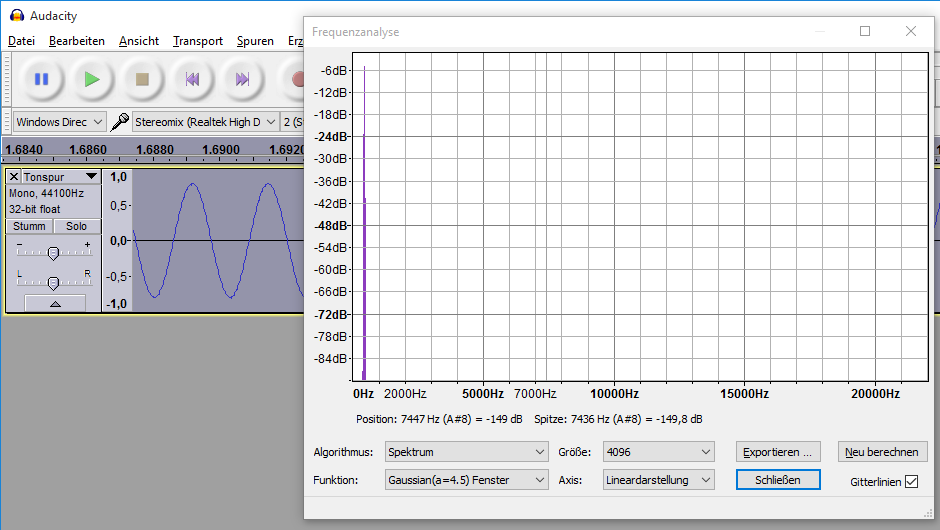
Task: Click the Mono, 44100Hz track info text
Action: click(46, 193)
